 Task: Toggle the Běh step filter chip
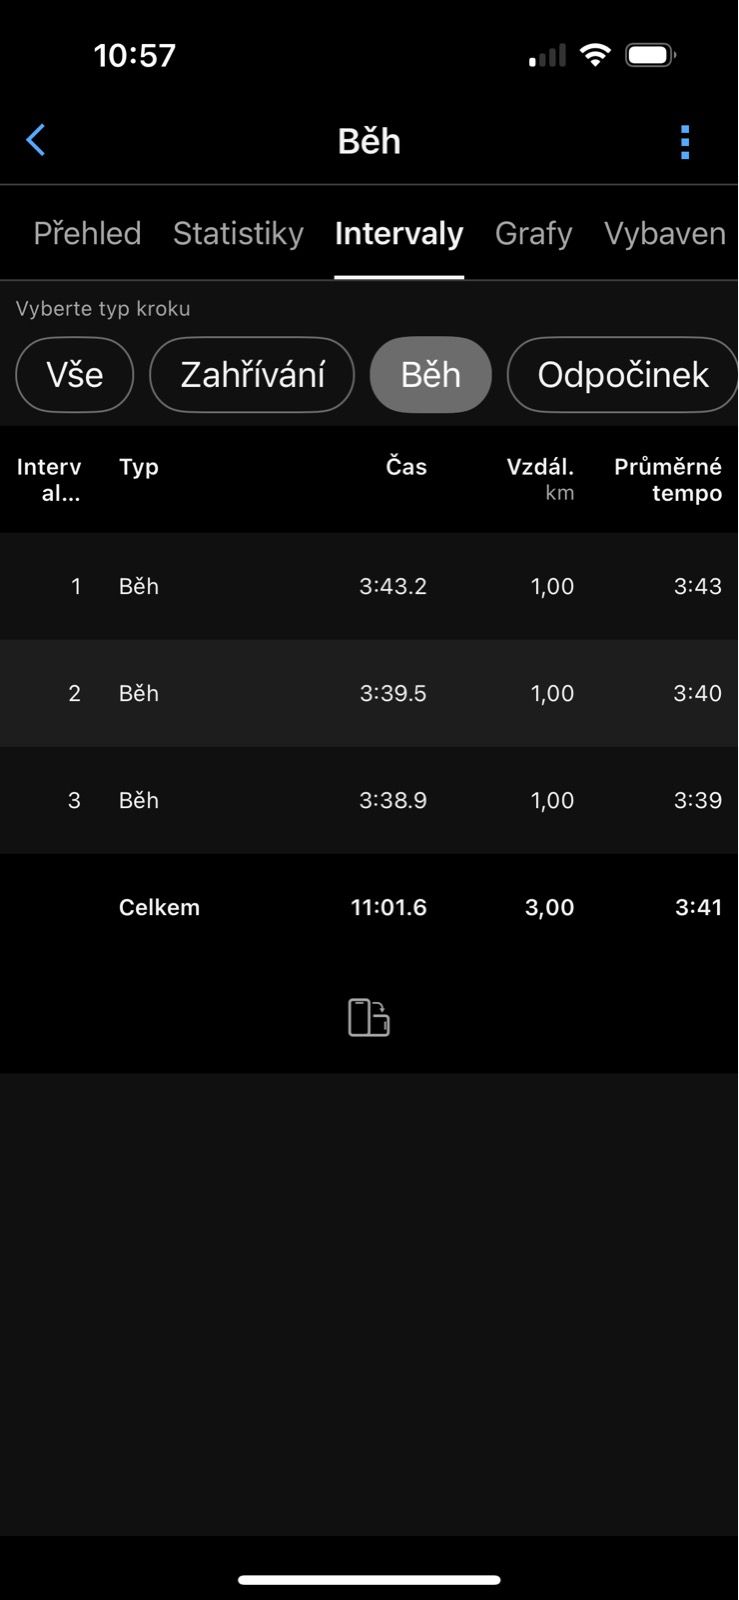430,375
